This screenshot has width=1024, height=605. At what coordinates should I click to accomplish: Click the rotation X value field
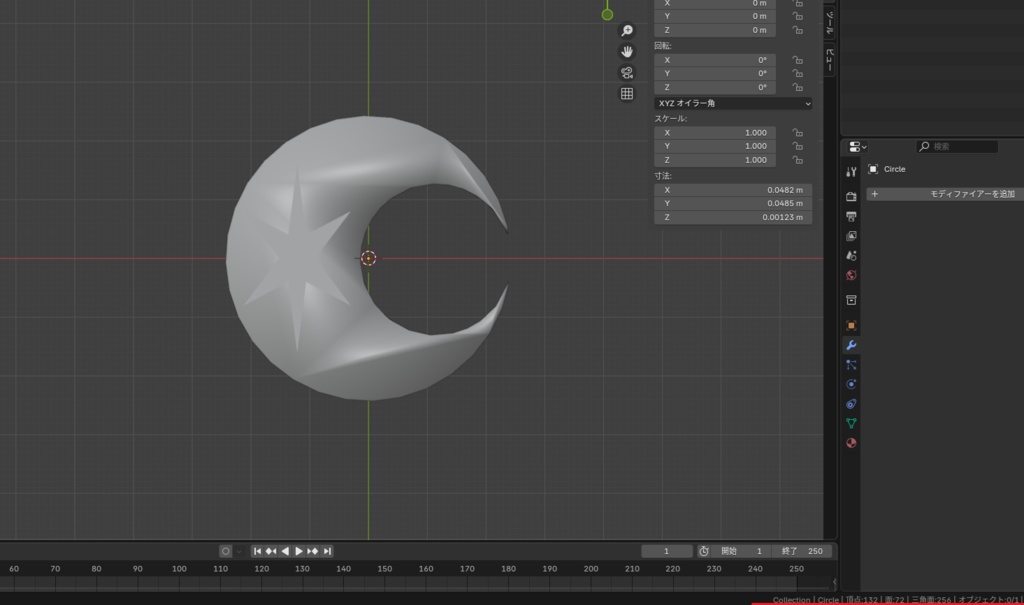coord(715,60)
